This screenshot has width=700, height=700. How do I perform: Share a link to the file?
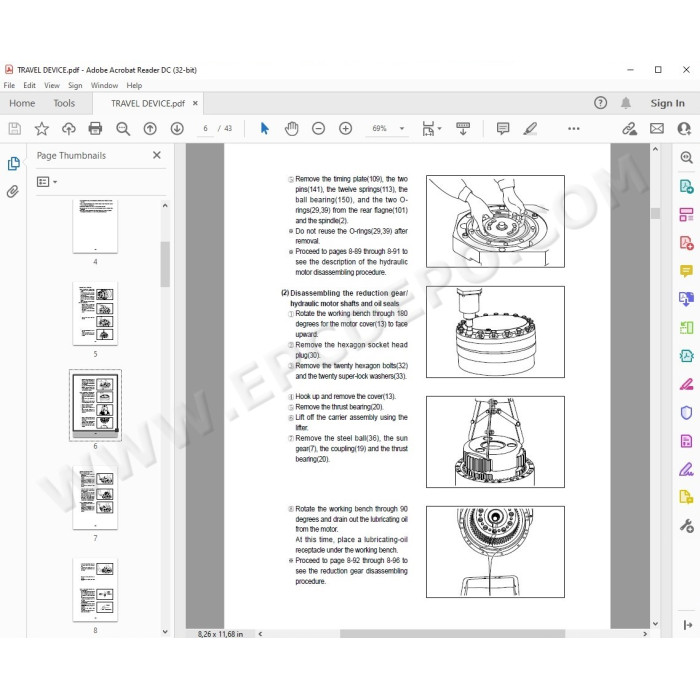coord(629,129)
